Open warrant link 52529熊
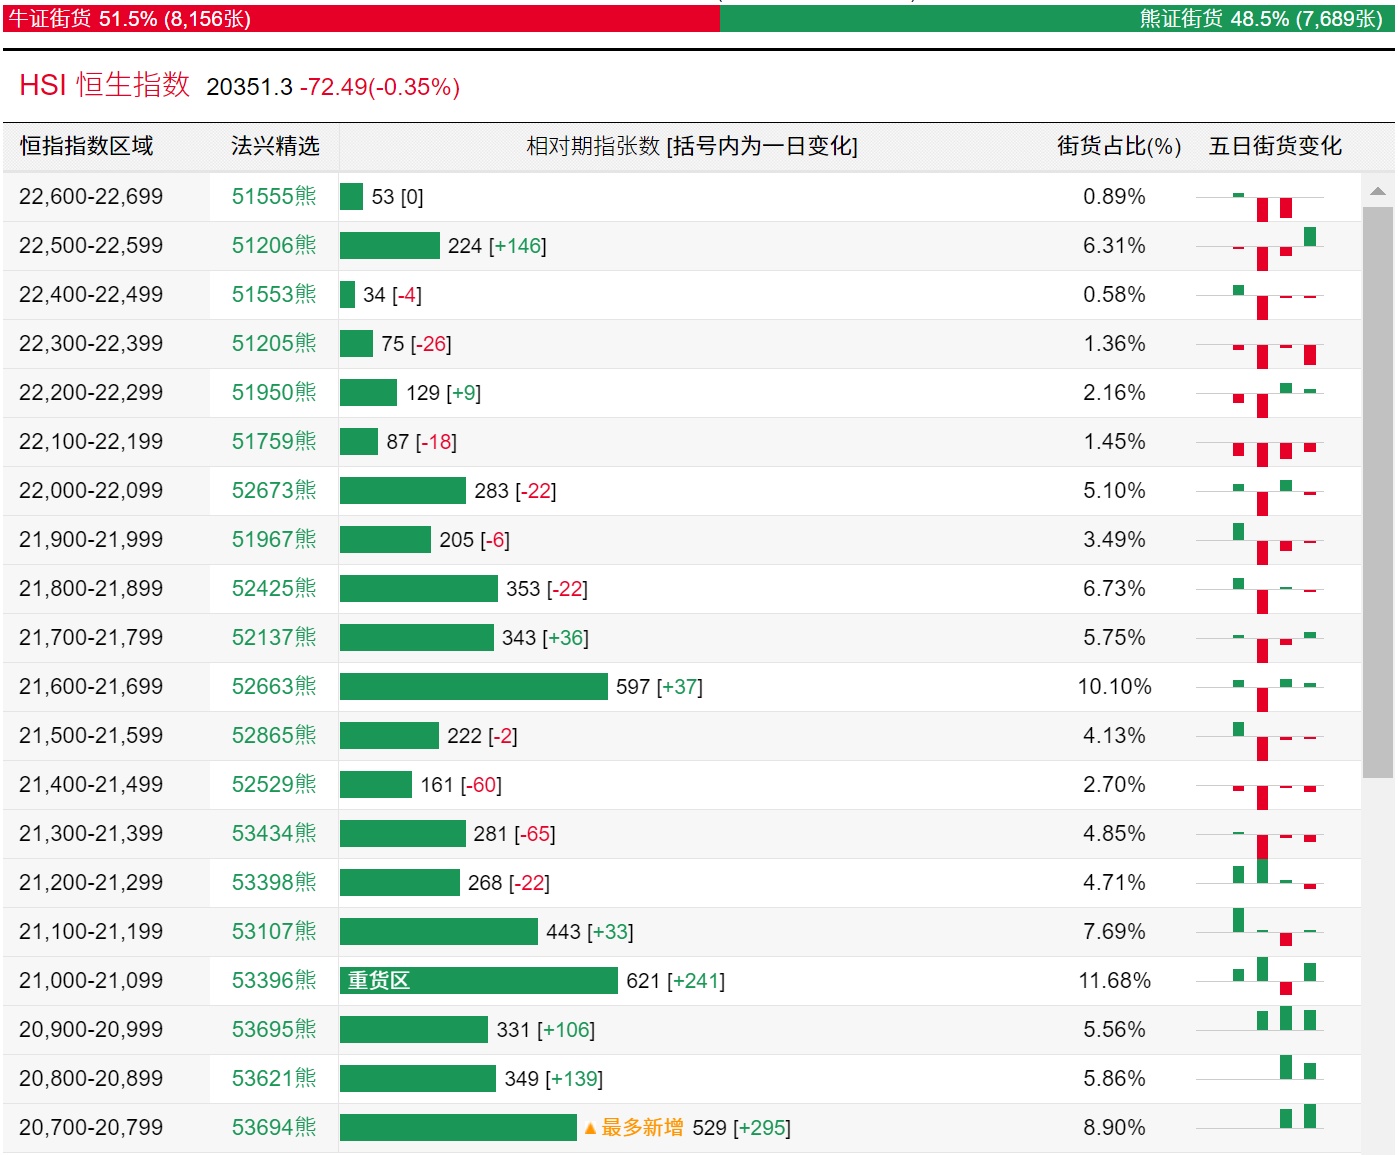This screenshot has height=1155, width=1398. (x=274, y=784)
